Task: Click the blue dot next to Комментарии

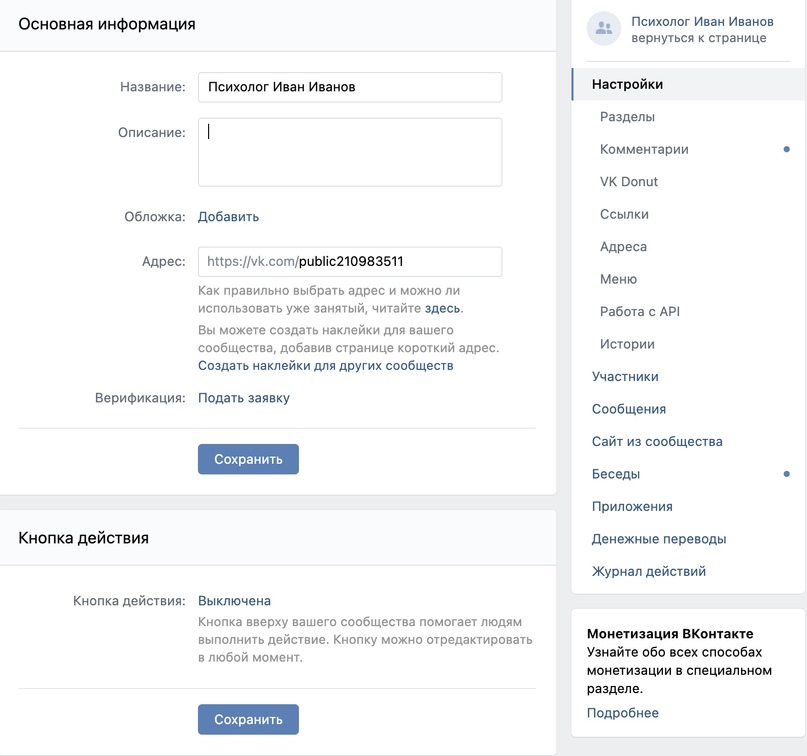Action: click(786, 149)
